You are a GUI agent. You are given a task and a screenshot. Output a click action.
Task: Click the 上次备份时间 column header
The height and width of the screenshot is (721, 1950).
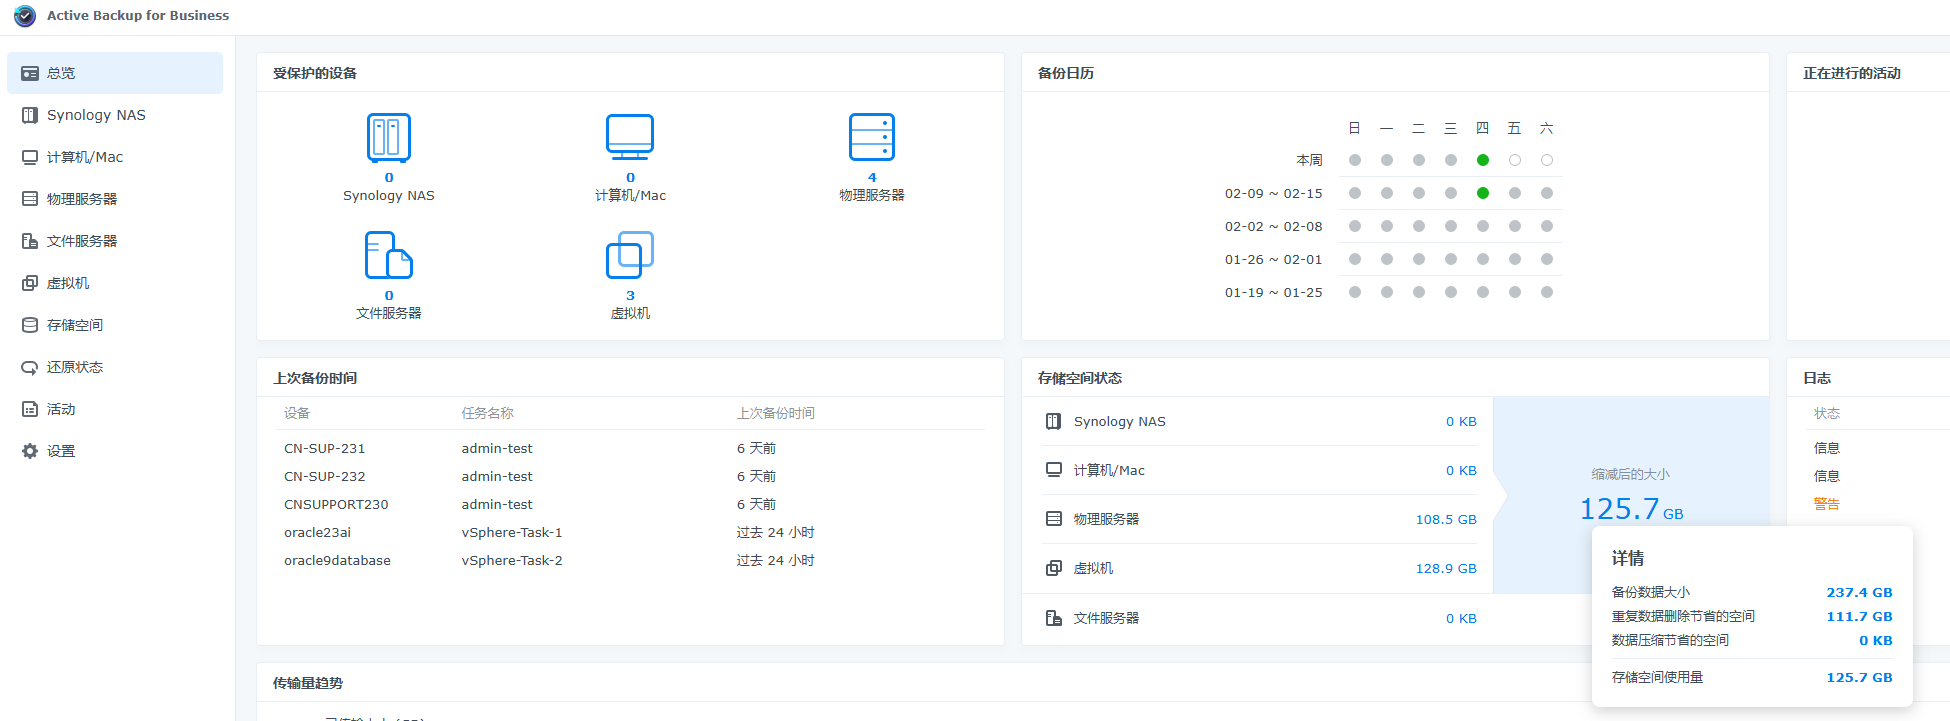point(776,413)
